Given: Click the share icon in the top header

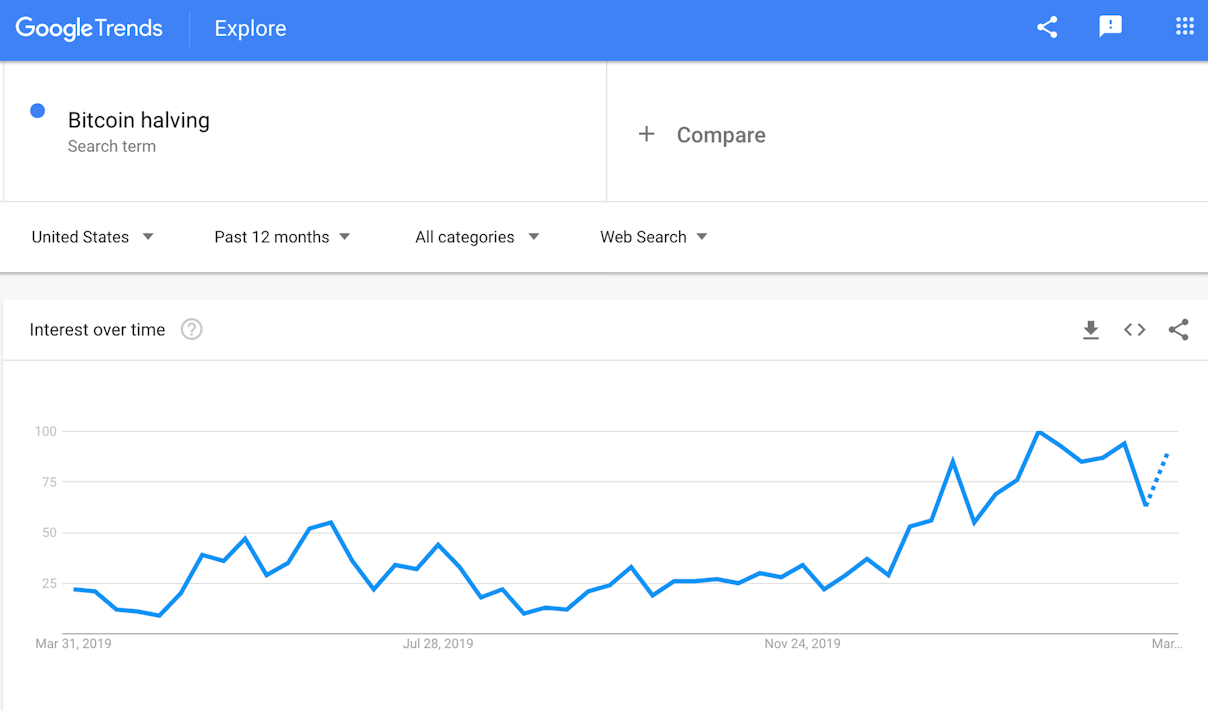Looking at the screenshot, I should pos(1047,28).
